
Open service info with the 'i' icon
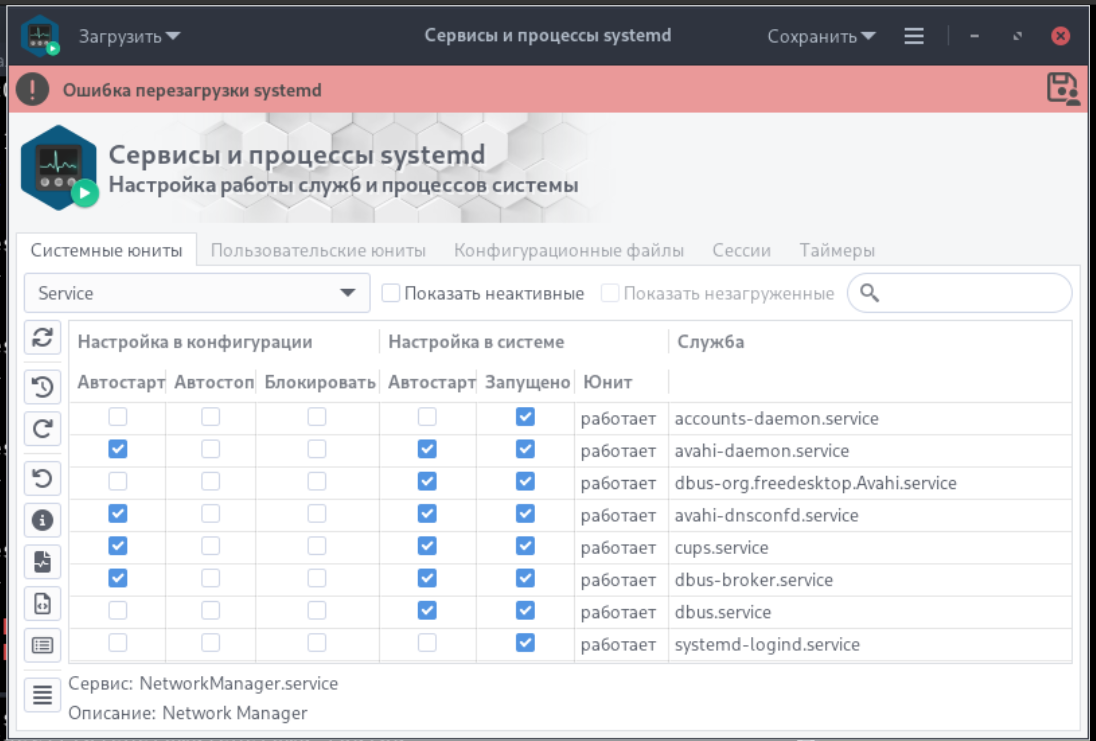(x=42, y=520)
